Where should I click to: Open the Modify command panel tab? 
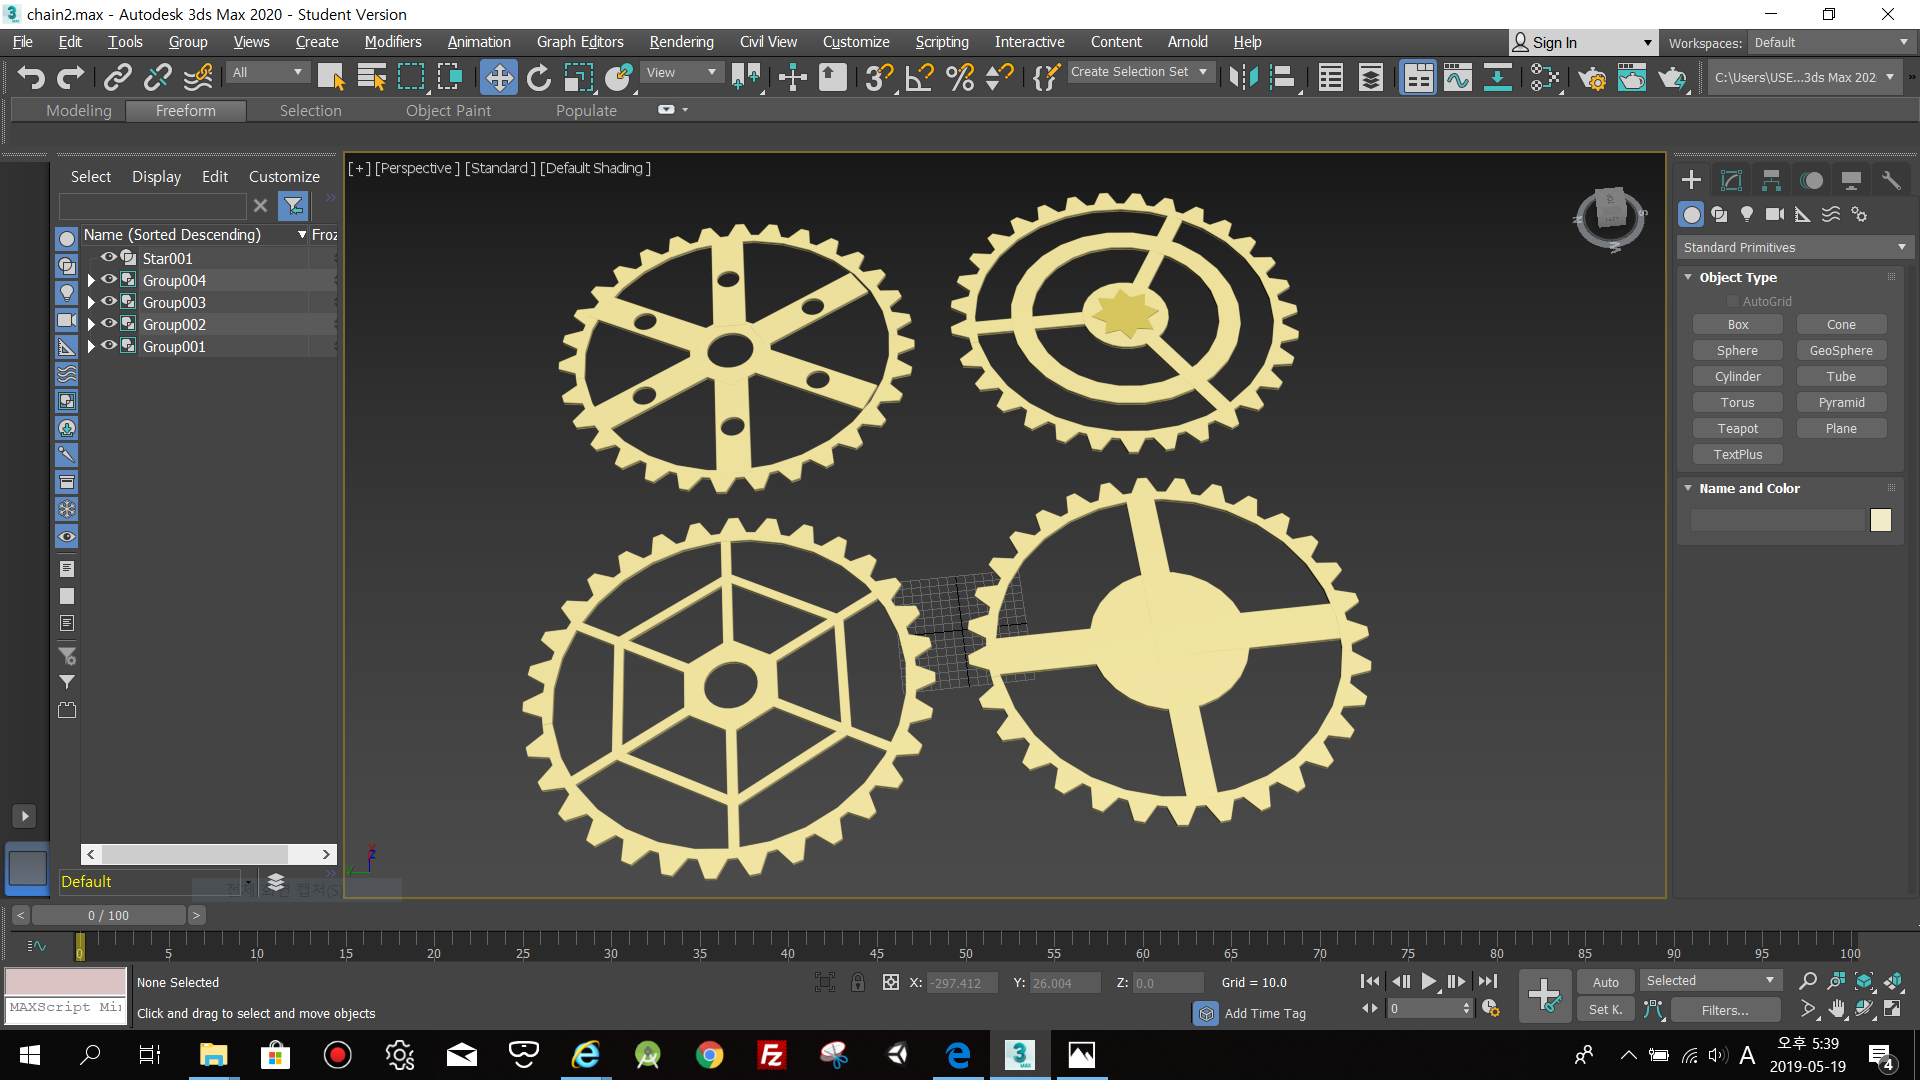point(1731,180)
